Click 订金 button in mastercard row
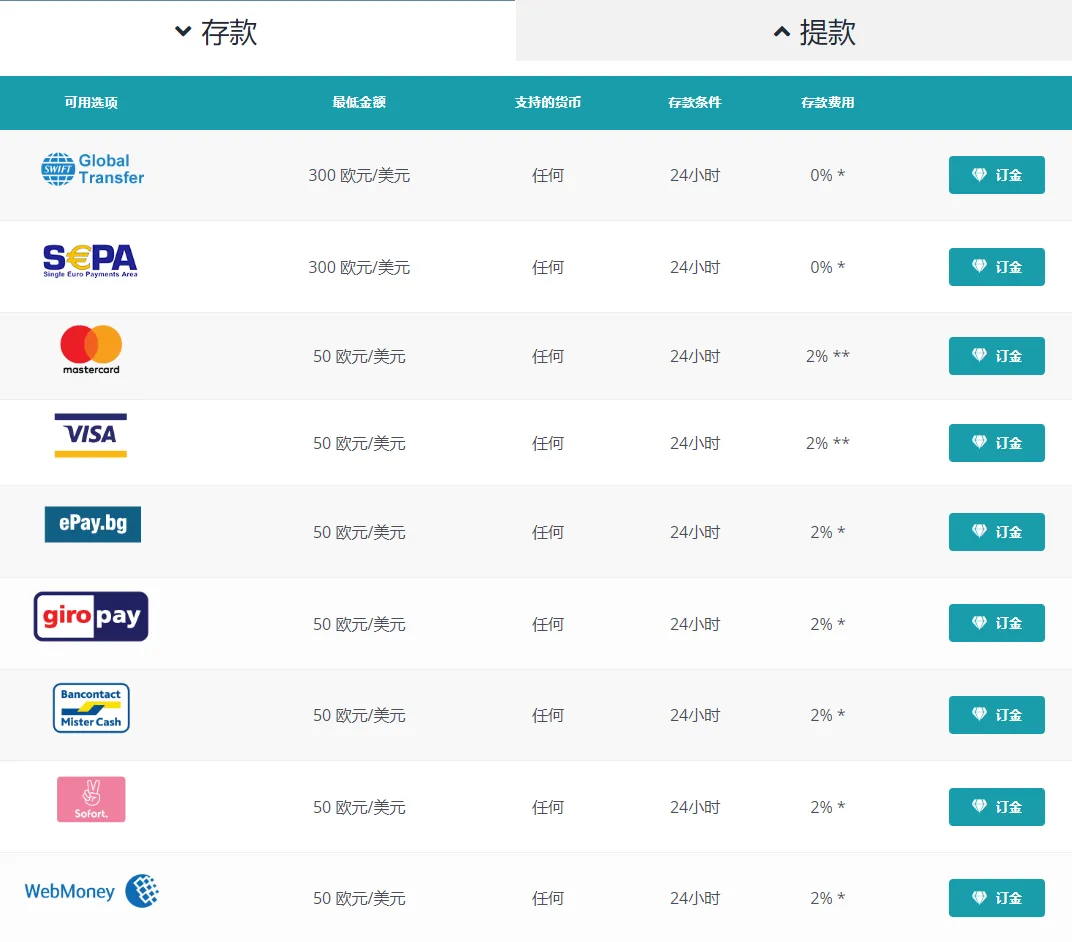The width and height of the screenshot is (1072, 942). (x=996, y=355)
